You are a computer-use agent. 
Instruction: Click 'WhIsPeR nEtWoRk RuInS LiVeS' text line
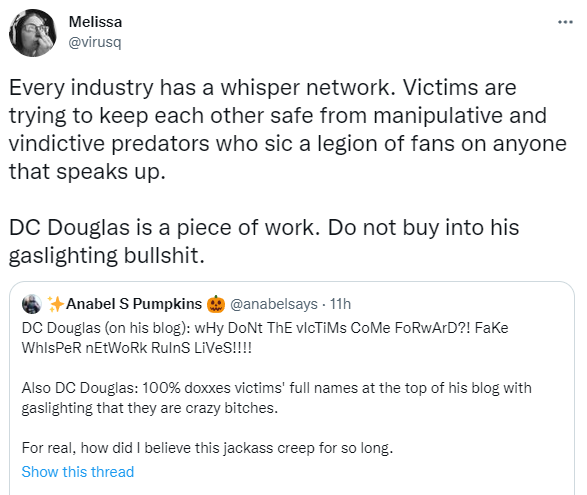pos(137,348)
